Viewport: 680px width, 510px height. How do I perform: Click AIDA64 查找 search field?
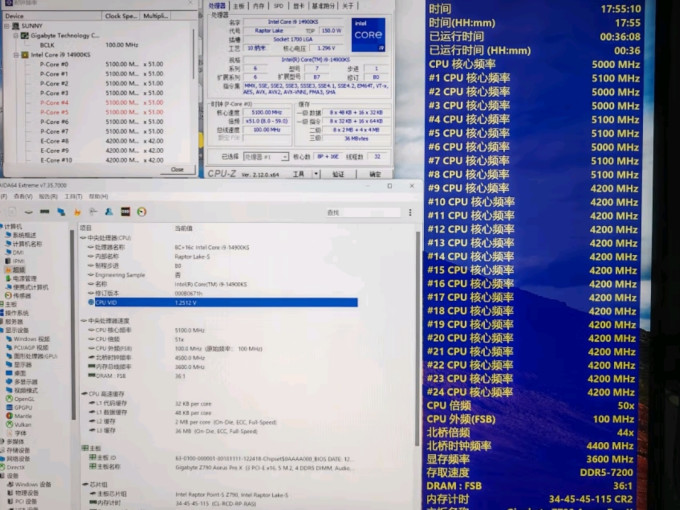click(x=371, y=212)
